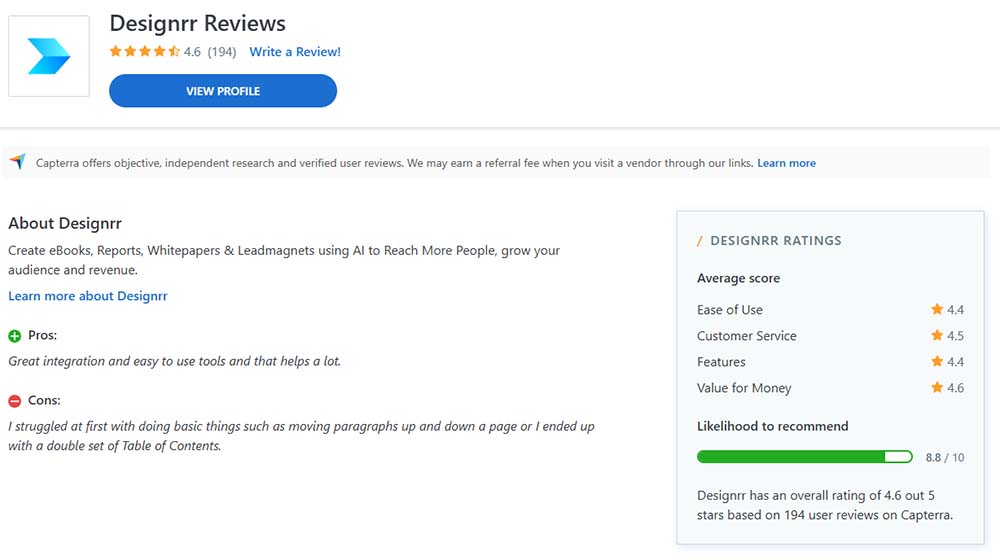Click the Likelihood to recommend progress bar

click(x=804, y=457)
